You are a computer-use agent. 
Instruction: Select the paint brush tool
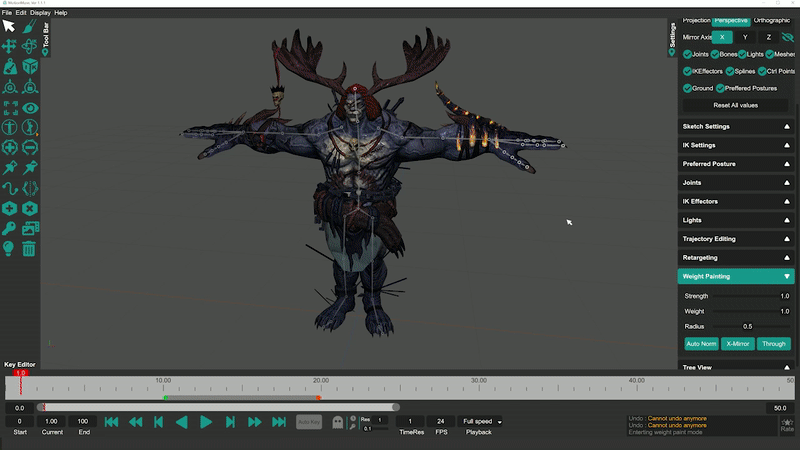pyautogui.click(x=30, y=26)
